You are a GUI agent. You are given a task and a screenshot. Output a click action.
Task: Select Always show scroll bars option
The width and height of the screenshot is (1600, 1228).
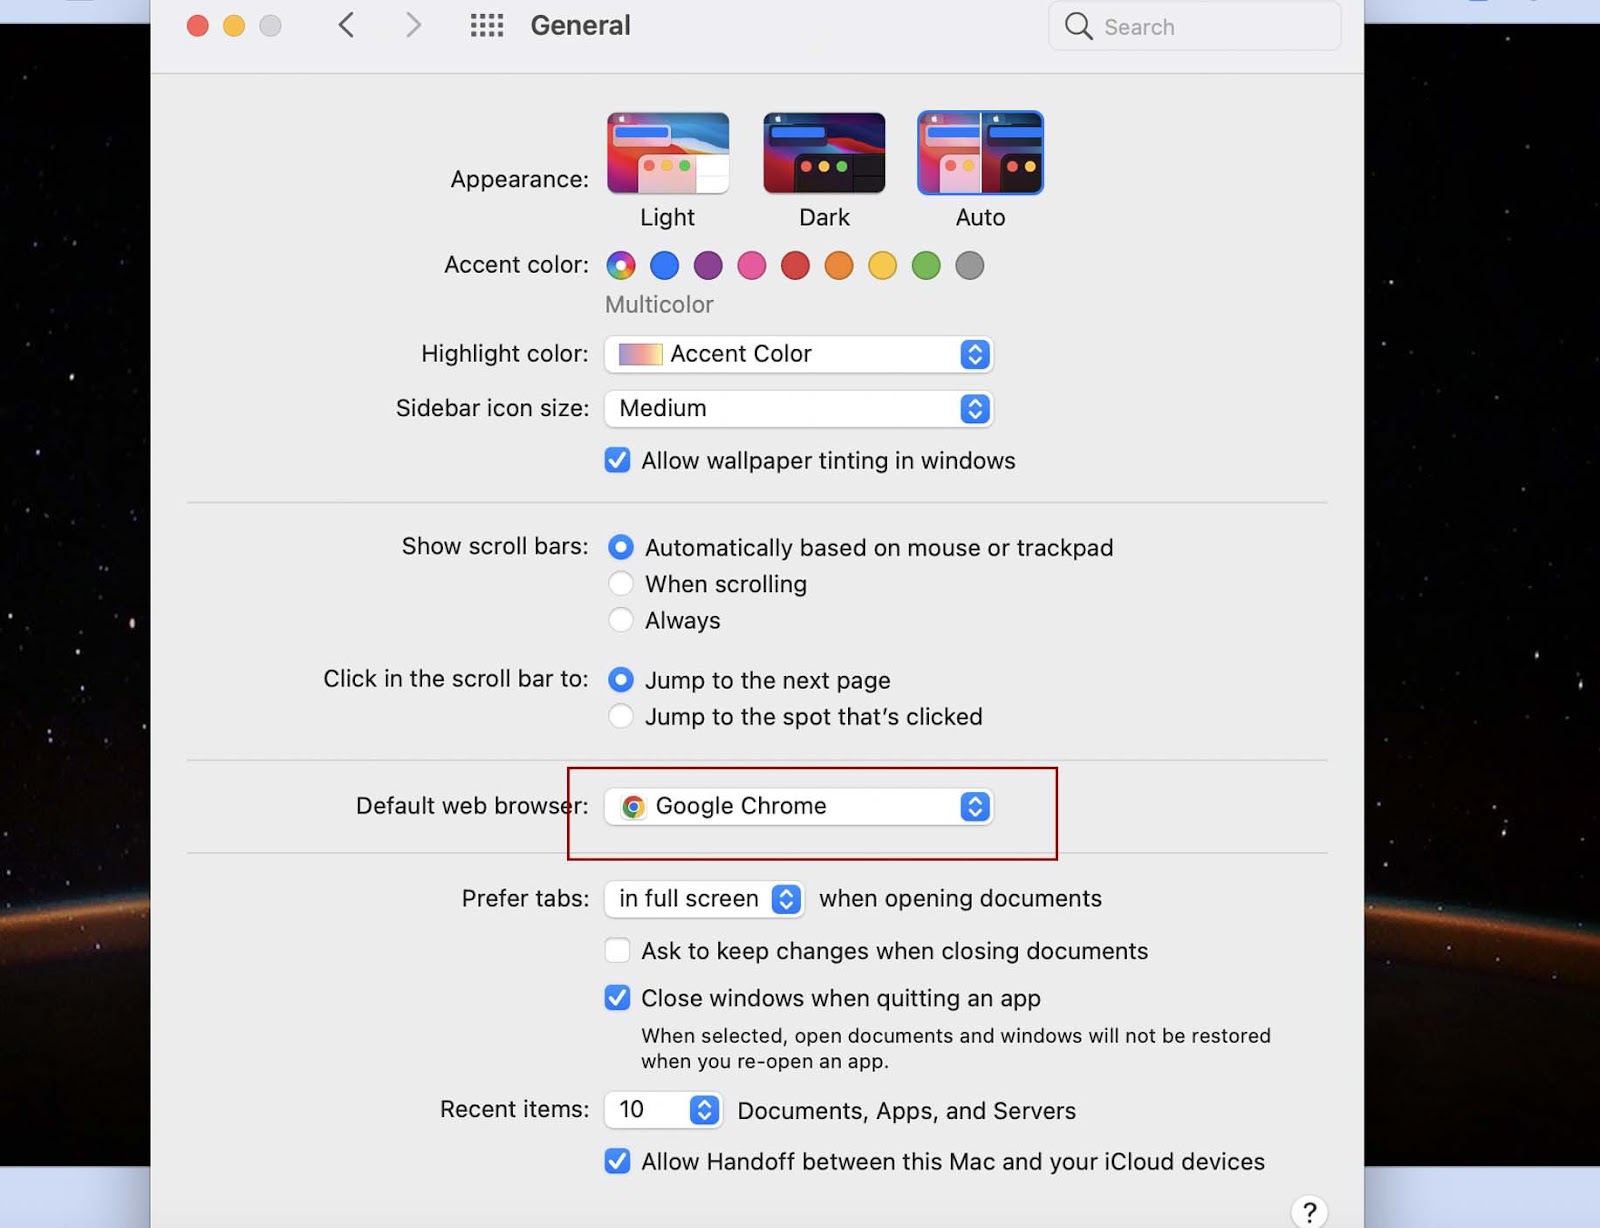point(621,620)
